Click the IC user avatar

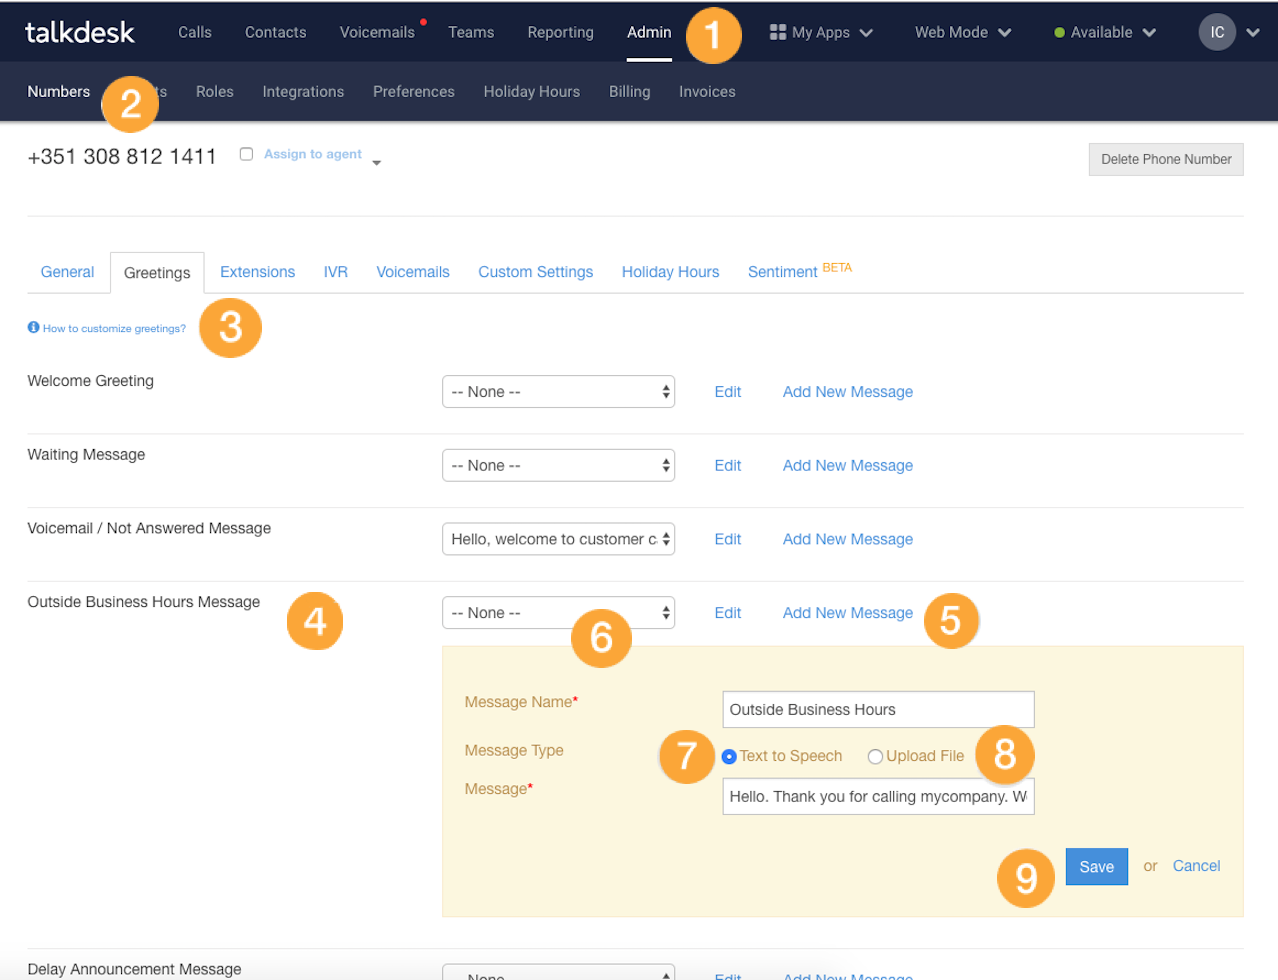click(1217, 32)
